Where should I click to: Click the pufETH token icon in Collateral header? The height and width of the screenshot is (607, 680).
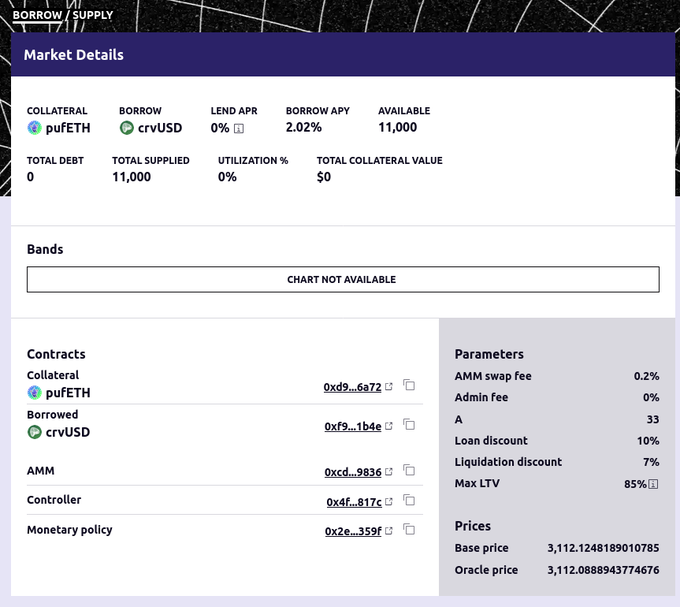[x=34, y=128]
